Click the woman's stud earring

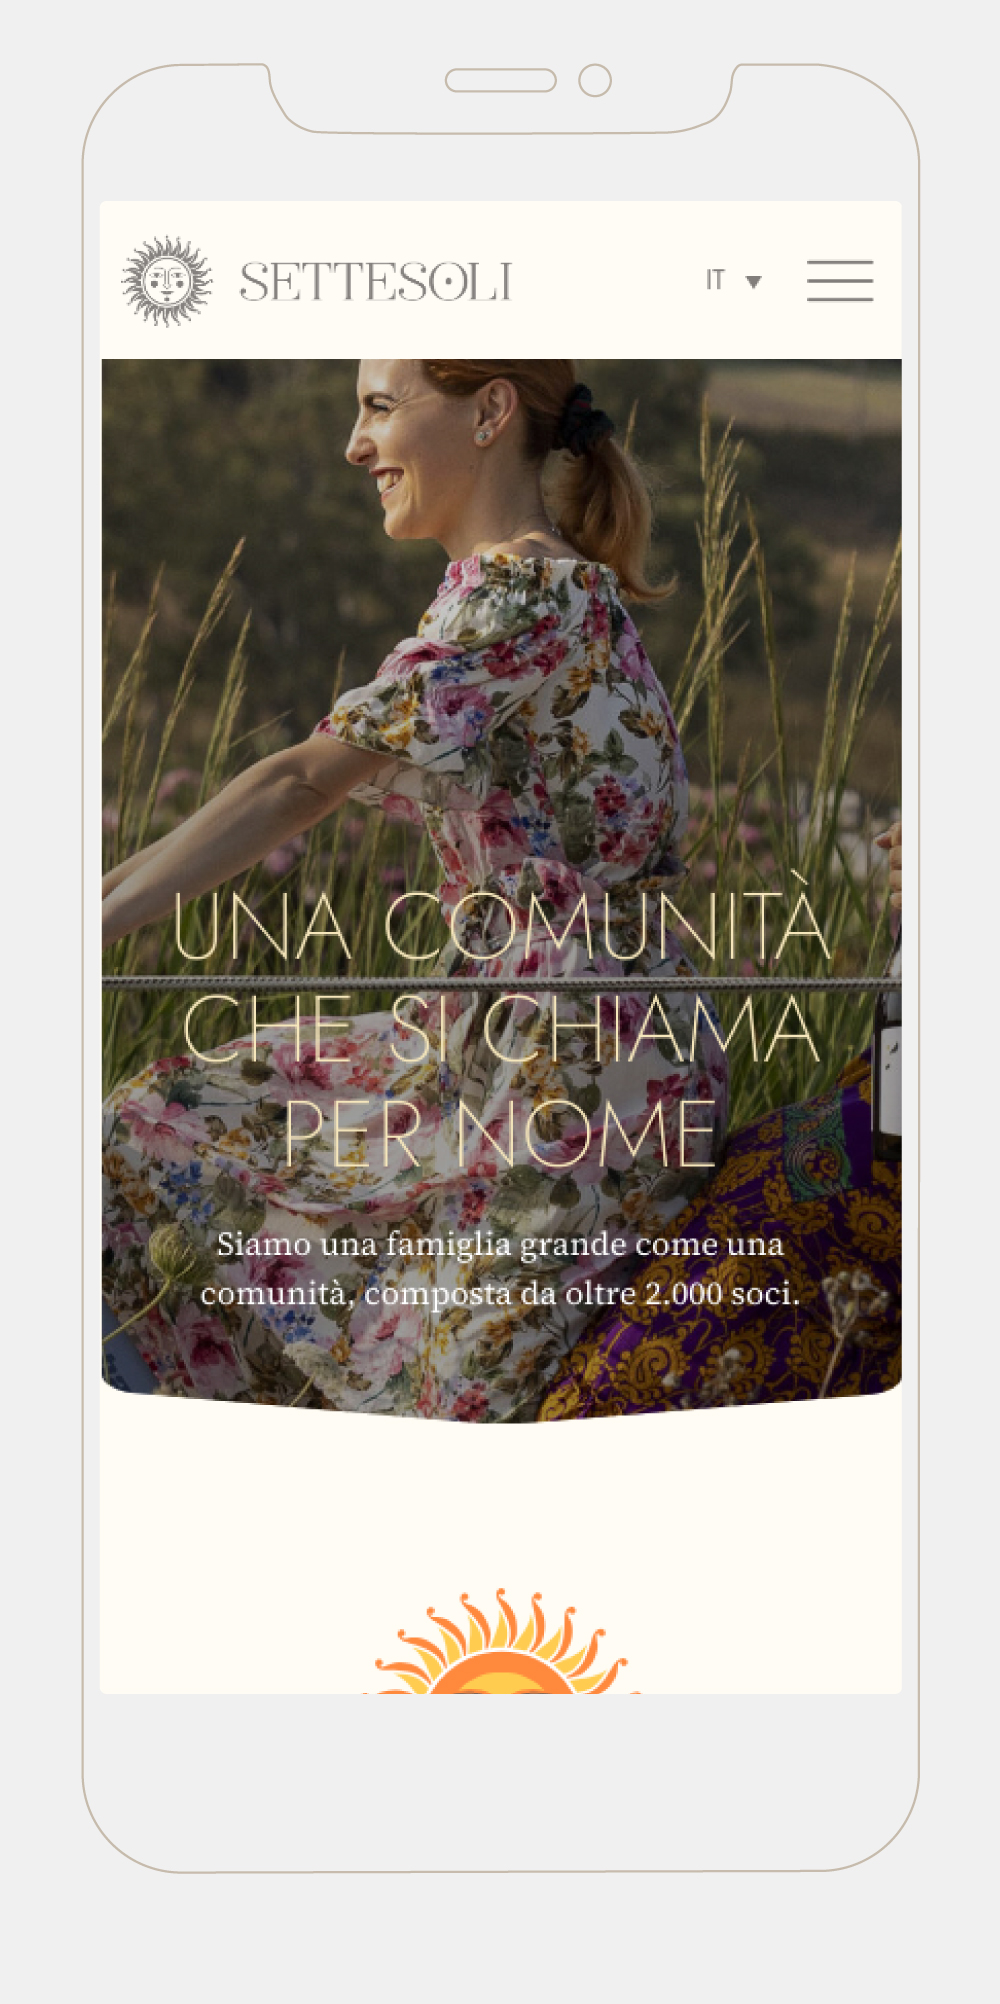tap(483, 436)
